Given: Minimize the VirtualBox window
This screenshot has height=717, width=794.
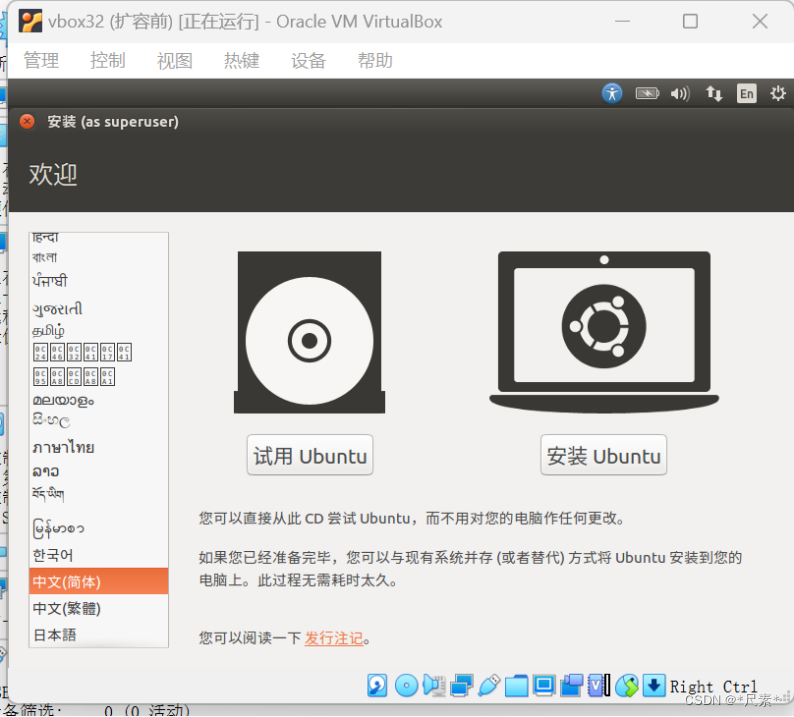Looking at the screenshot, I should pos(622,21).
